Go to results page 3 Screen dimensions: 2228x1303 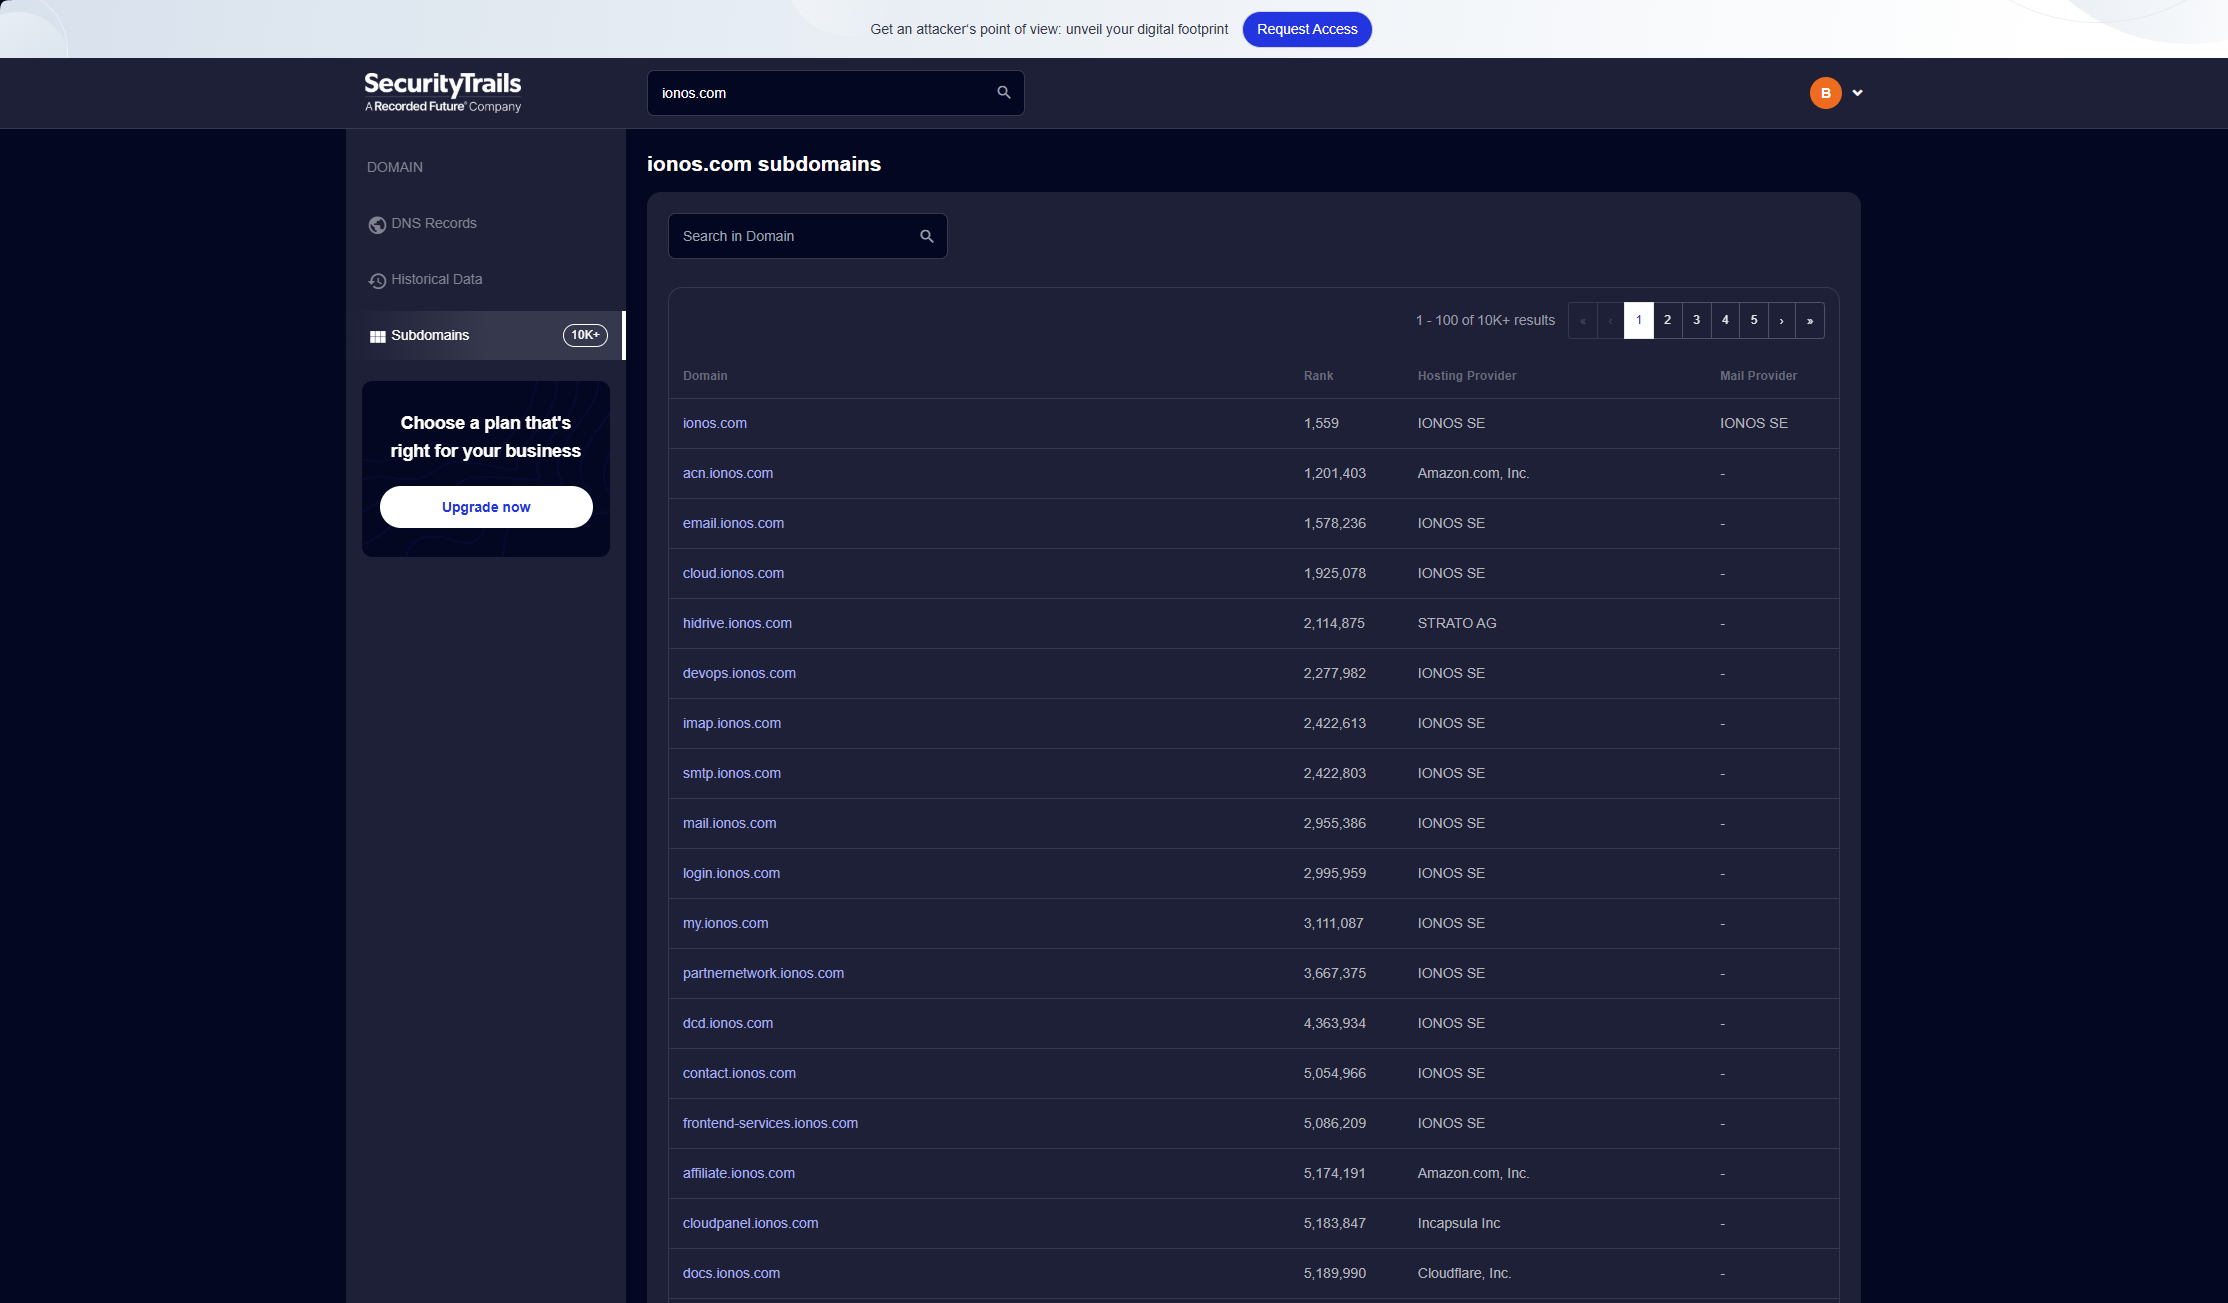1696,320
